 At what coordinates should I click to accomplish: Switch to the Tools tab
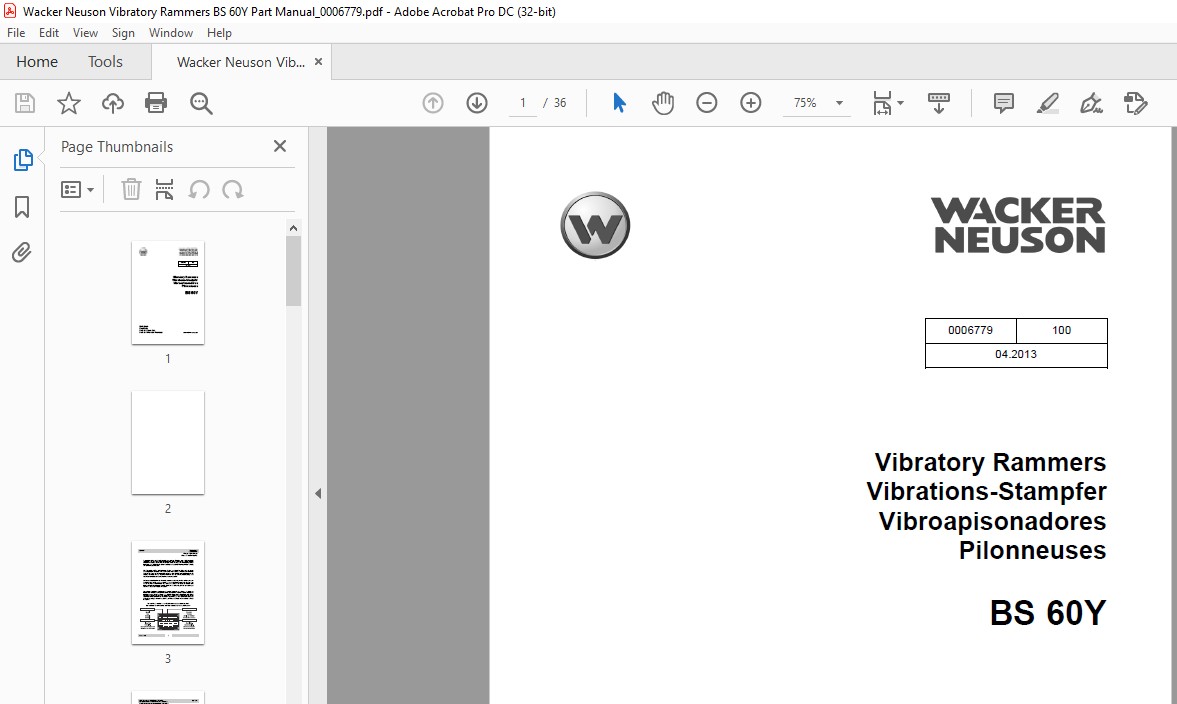click(105, 62)
